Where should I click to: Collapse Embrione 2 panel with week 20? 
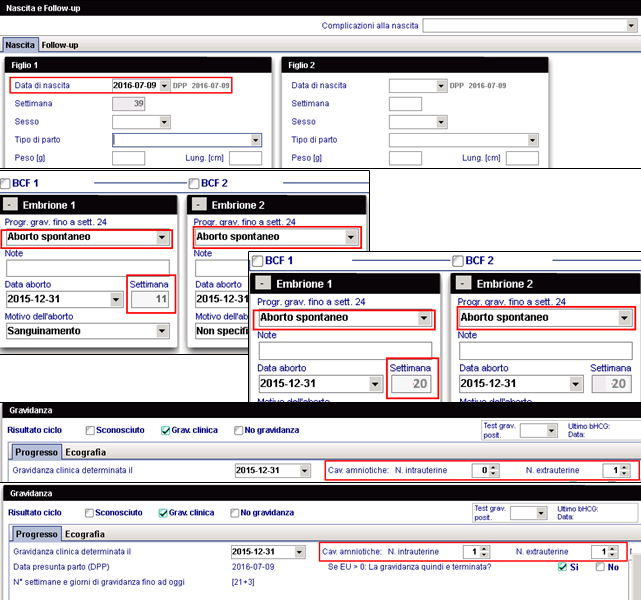point(464,283)
